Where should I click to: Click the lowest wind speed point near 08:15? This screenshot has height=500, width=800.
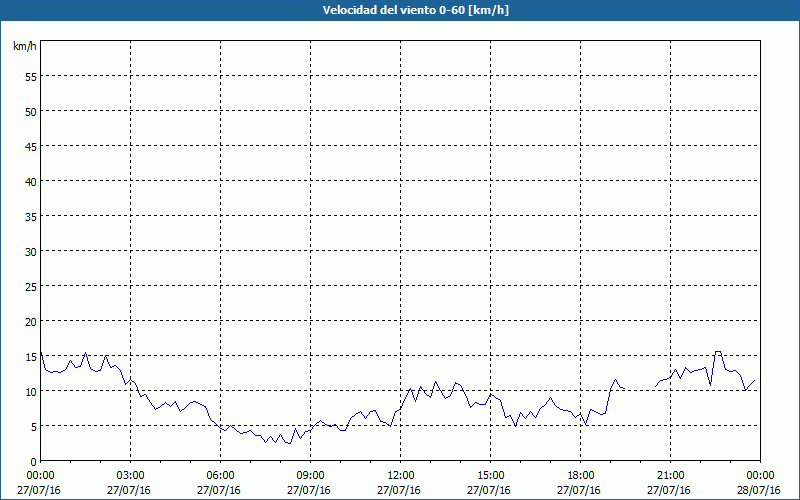pyautogui.click(x=289, y=443)
